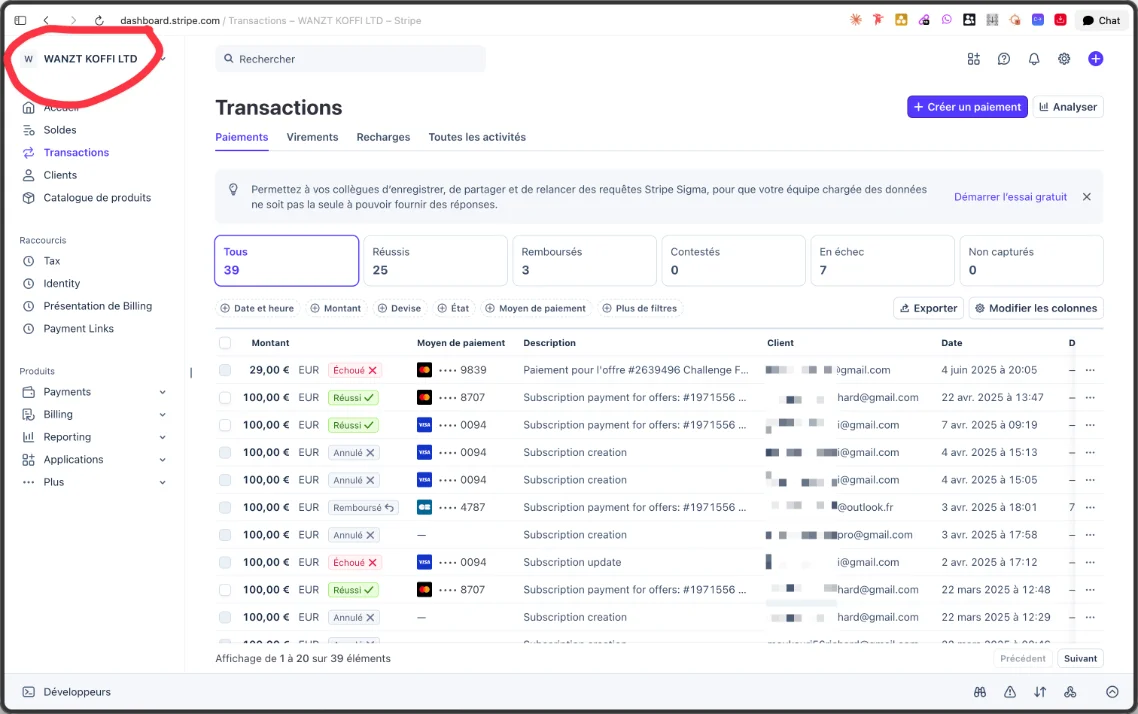Screen dimensions: 1138x714
Task: Open the notifications bell icon
Action: pos(1033,59)
